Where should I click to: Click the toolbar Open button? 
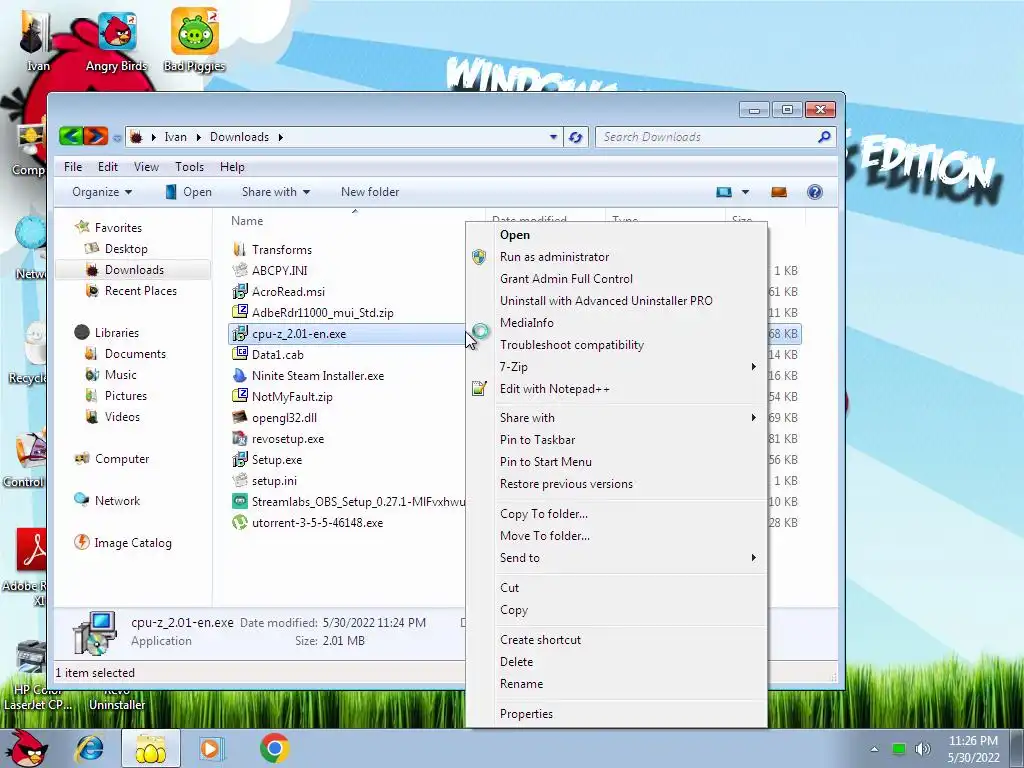(x=189, y=192)
